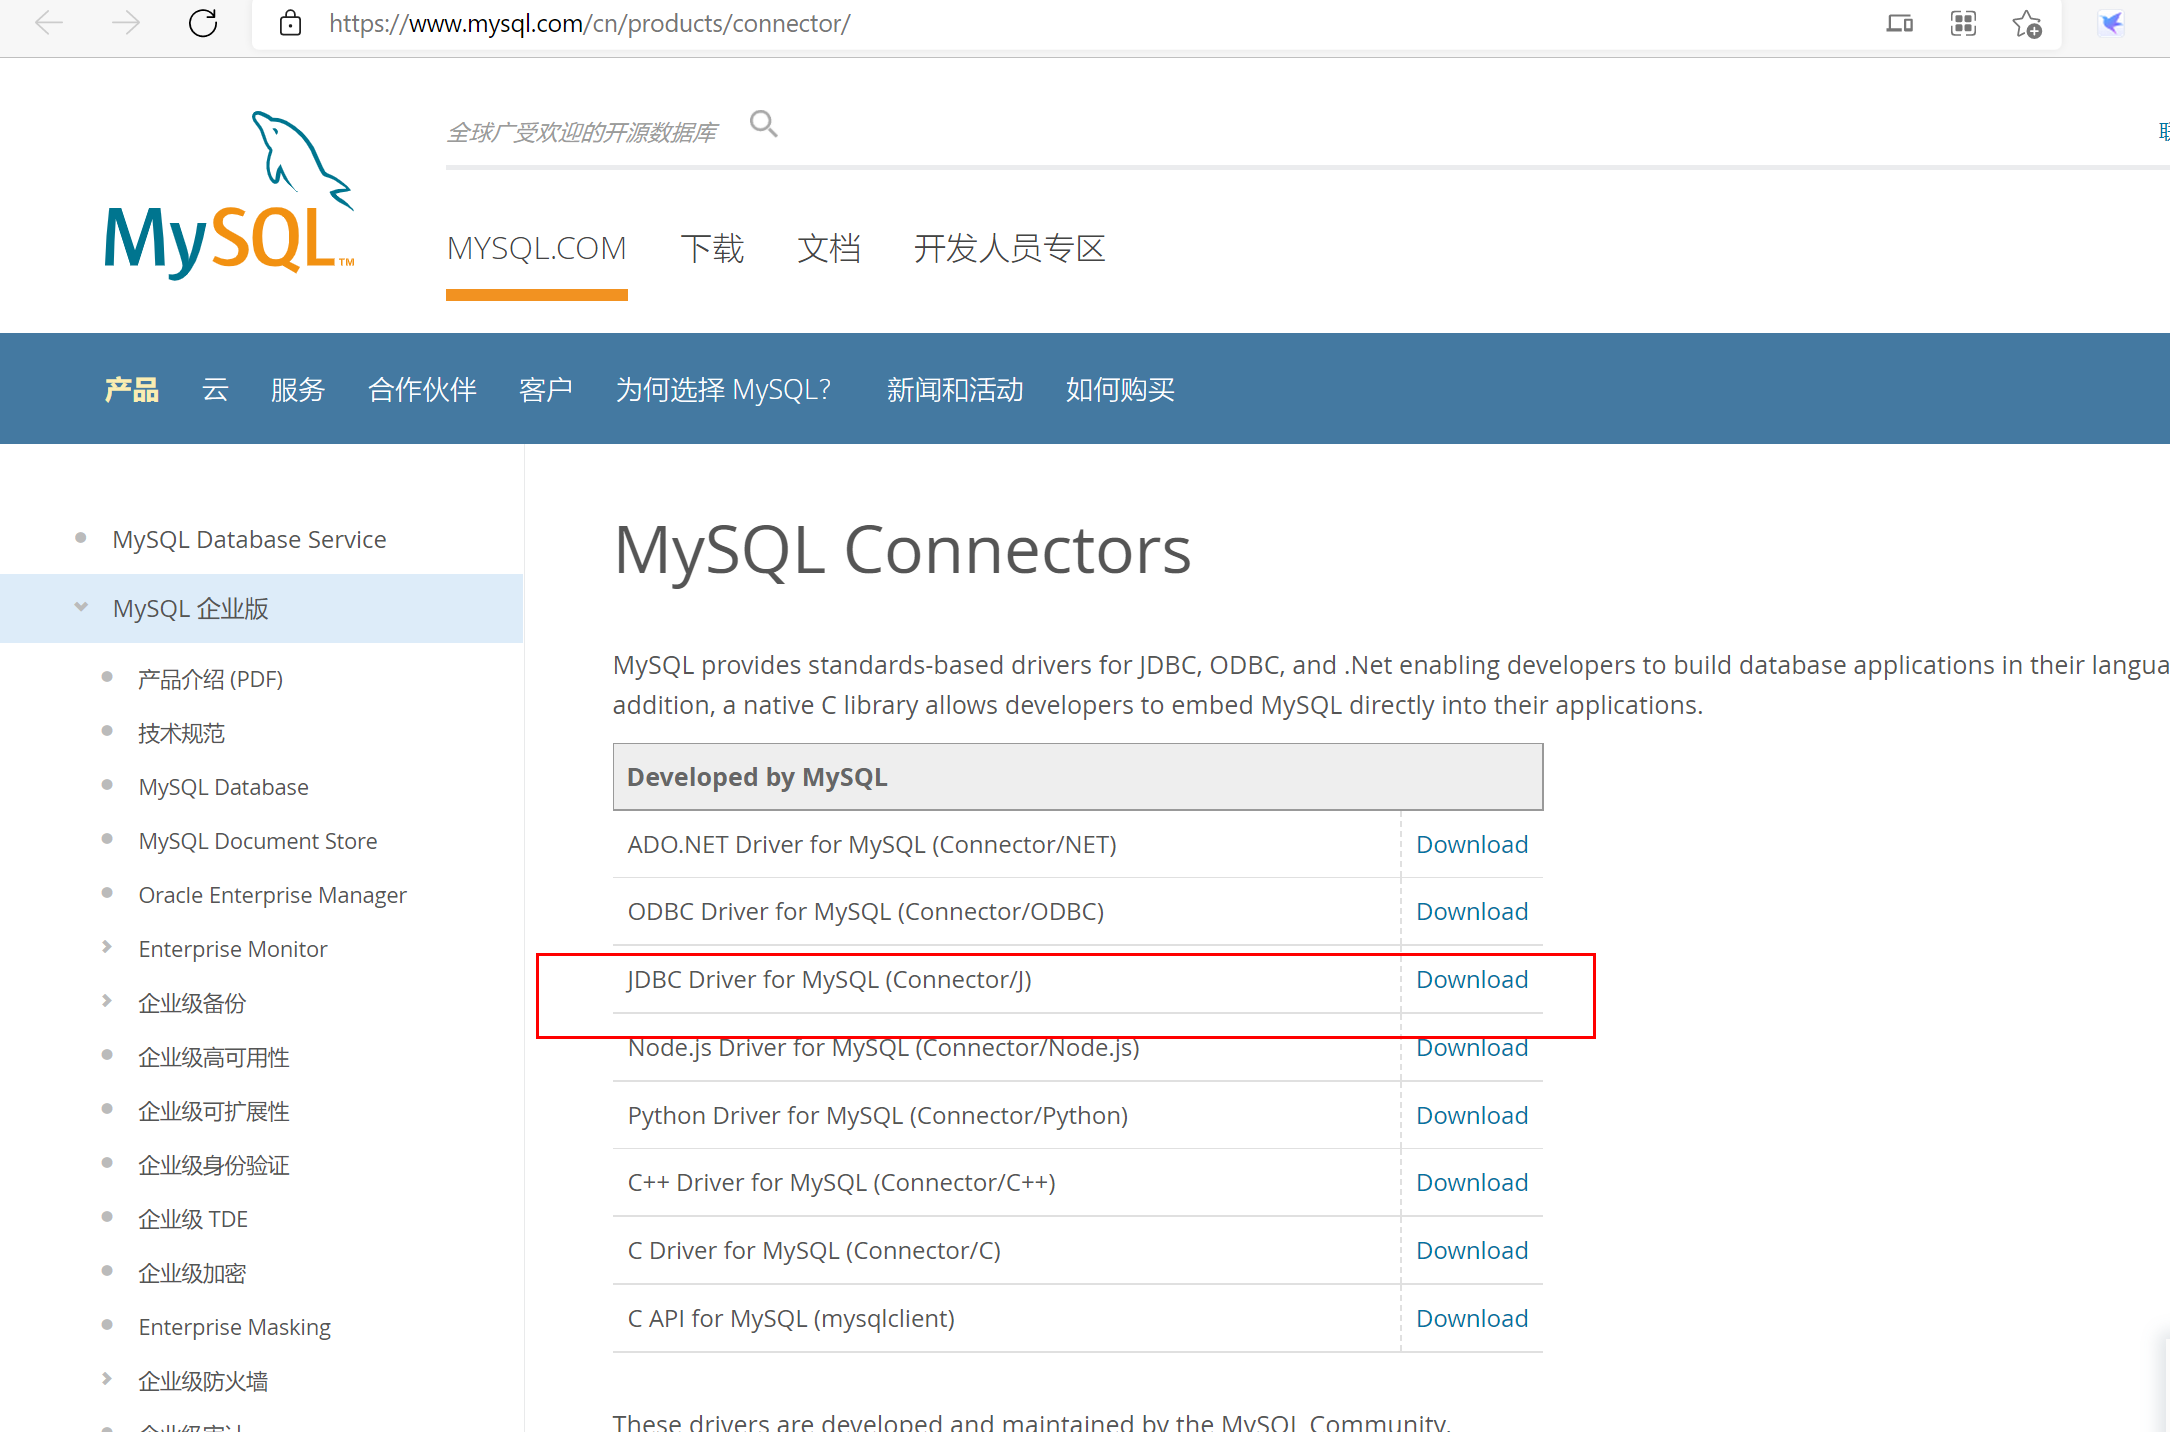
Task: Select 为何选择 MySQL? menu item
Action: [x=723, y=389]
